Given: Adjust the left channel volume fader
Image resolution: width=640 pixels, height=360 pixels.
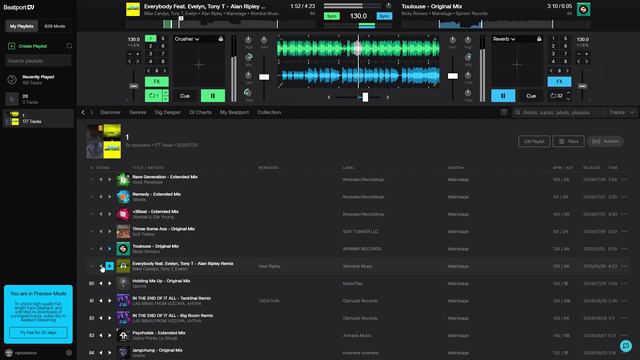Looking at the screenshot, I should [264, 77].
